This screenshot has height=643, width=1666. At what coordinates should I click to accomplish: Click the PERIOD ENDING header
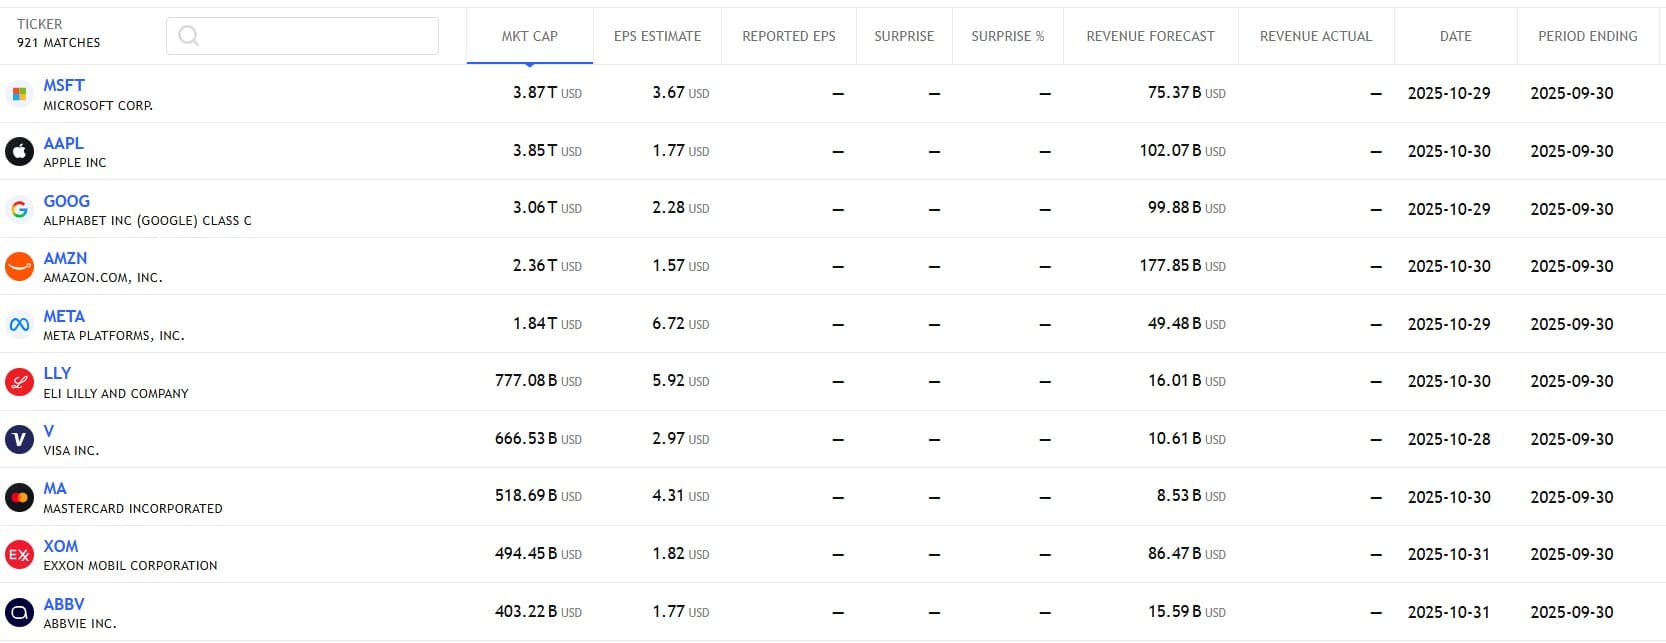1587,36
